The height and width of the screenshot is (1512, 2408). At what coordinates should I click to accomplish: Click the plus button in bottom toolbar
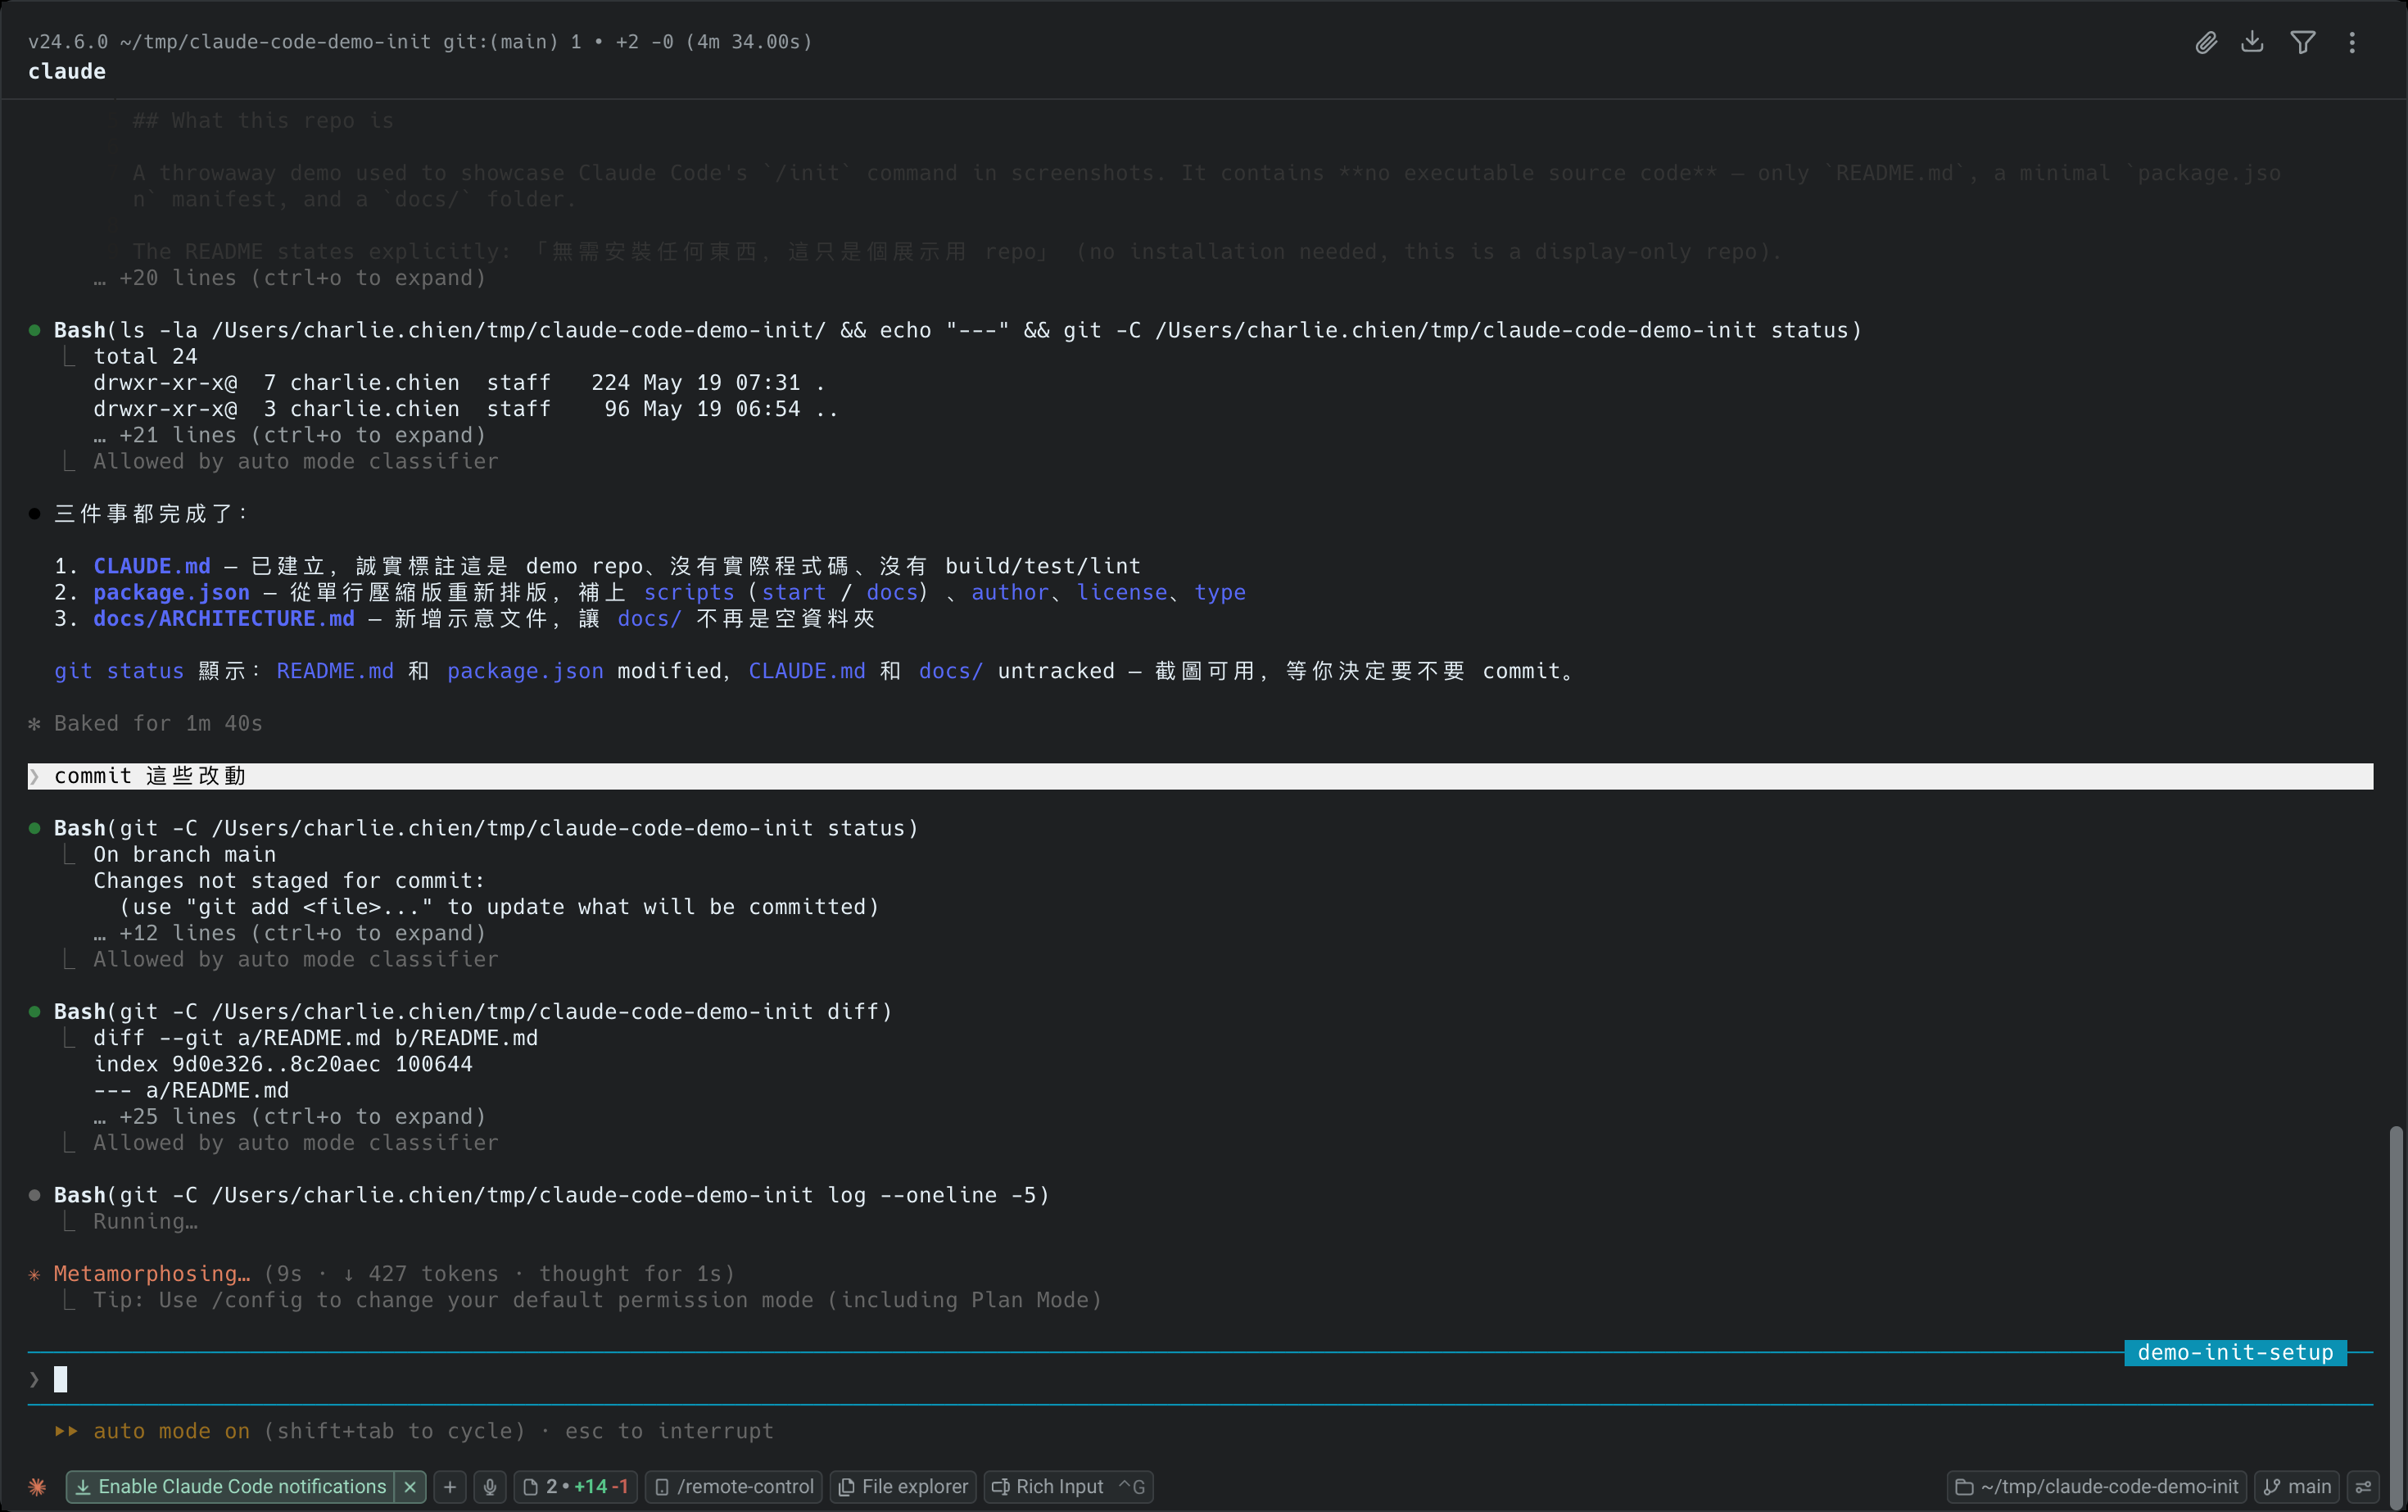450,1487
